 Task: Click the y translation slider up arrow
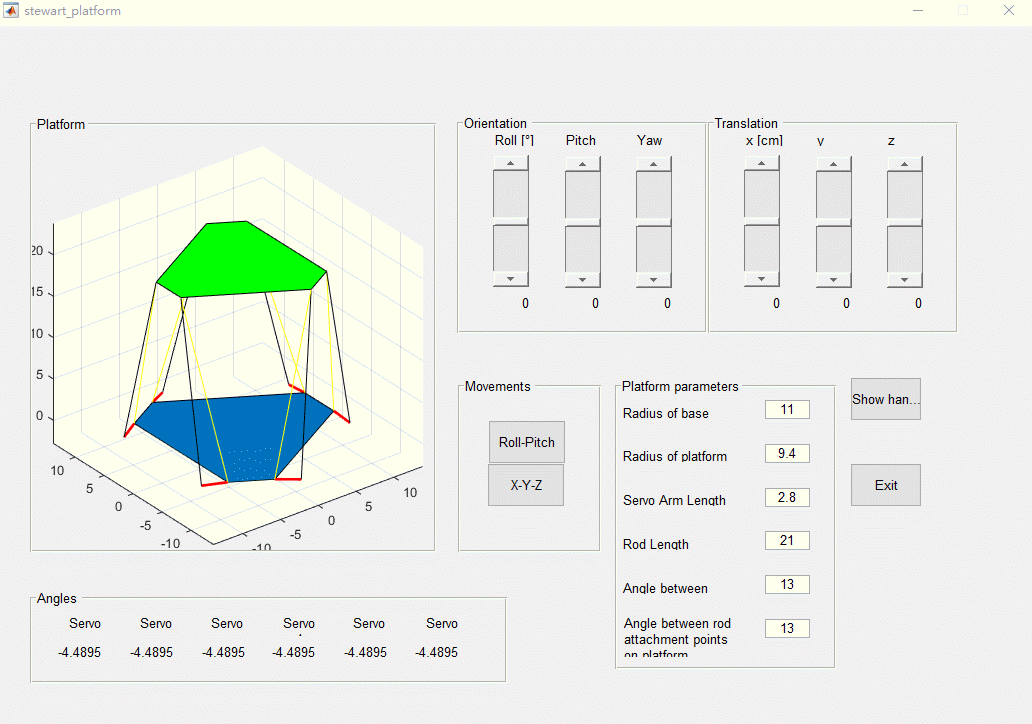tap(833, 164)
